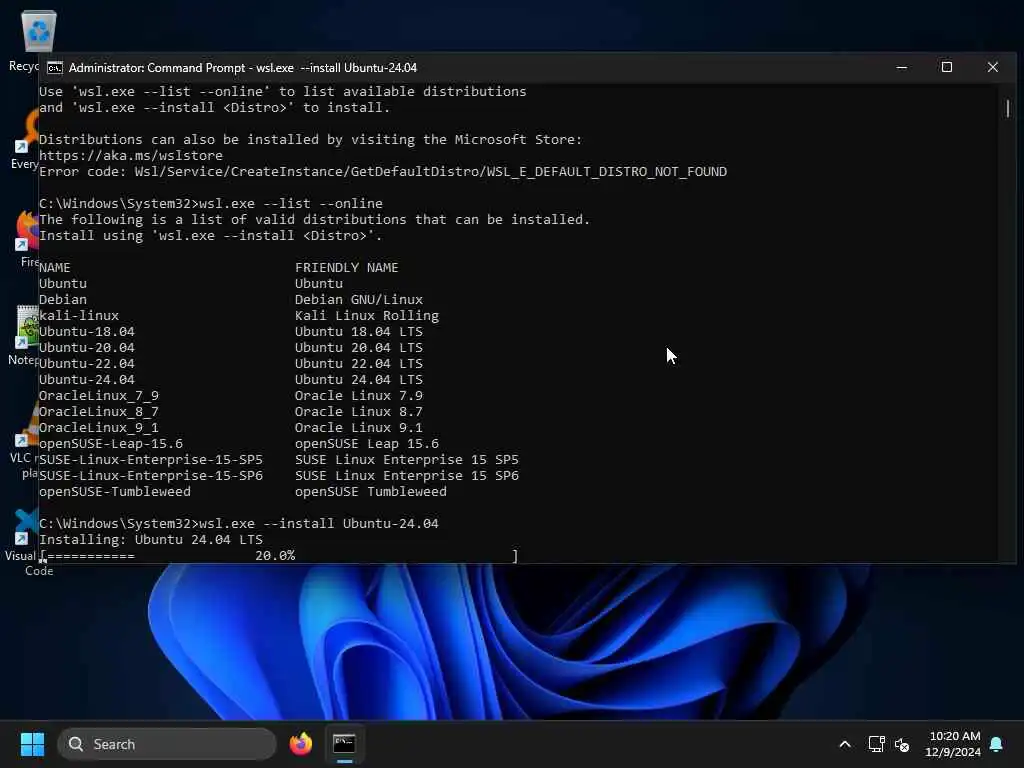The width and height of the screenshot is (1024, 768).
Task: Click the NAME column header
Action: coord(54,268)
